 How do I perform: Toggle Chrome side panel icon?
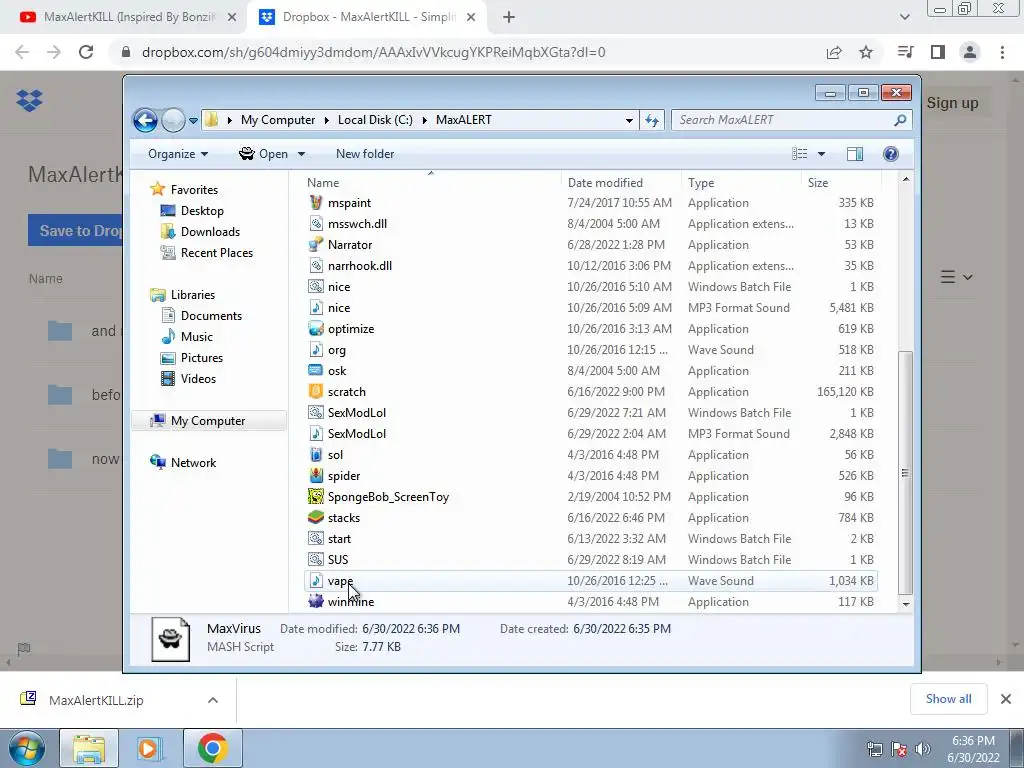(x=938, y=52)
